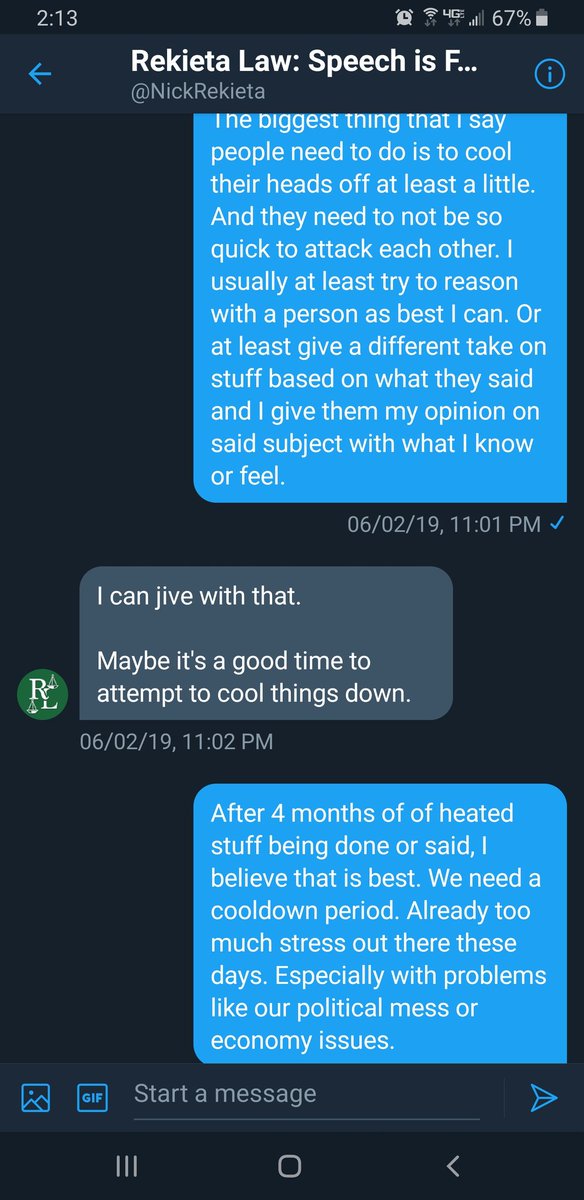The width and height of the screenshot is (584, 1200).
Task: Tap the send message arrow icon
Action: (x=543, y=1097)
